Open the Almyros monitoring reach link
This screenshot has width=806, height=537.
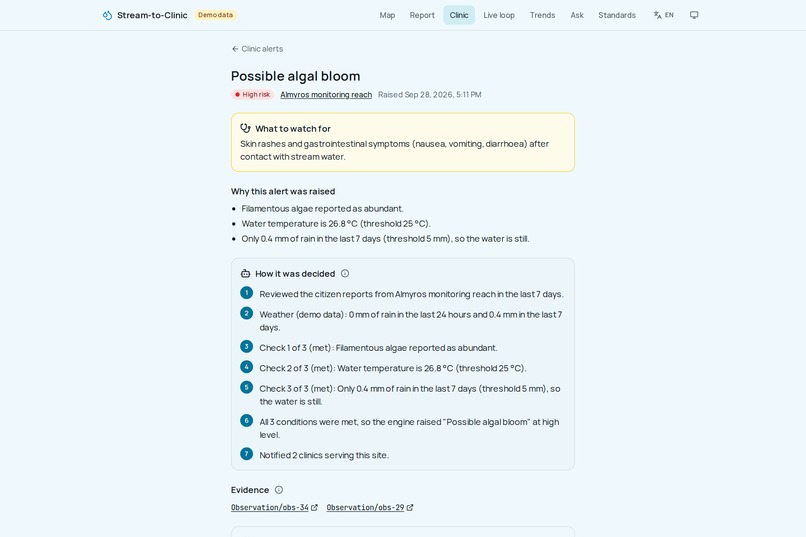pos(326,95)
